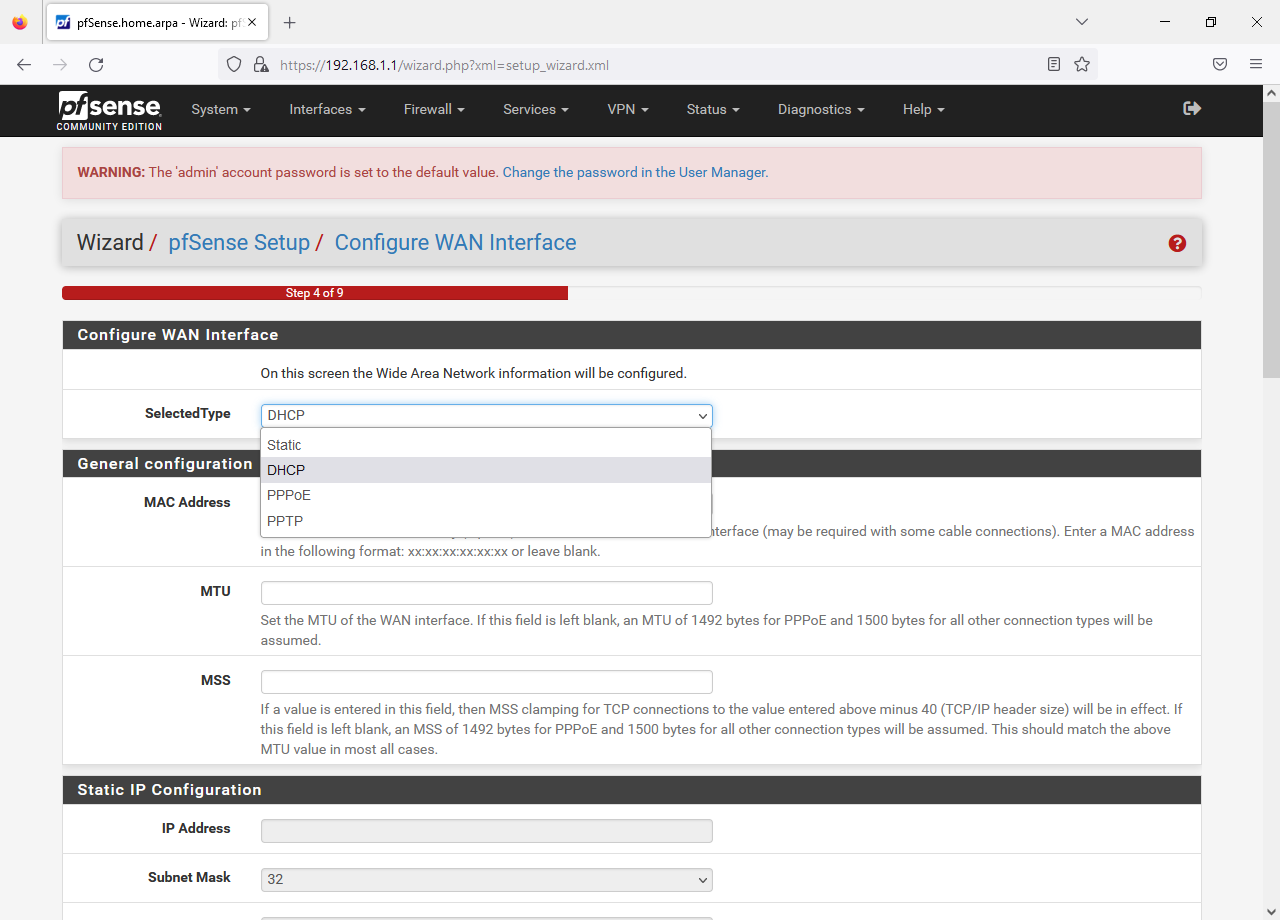Click the pfSense Setup breadcrumb link
The width and height of the screenshot is (1280, 920).
[x=239, y=243]
